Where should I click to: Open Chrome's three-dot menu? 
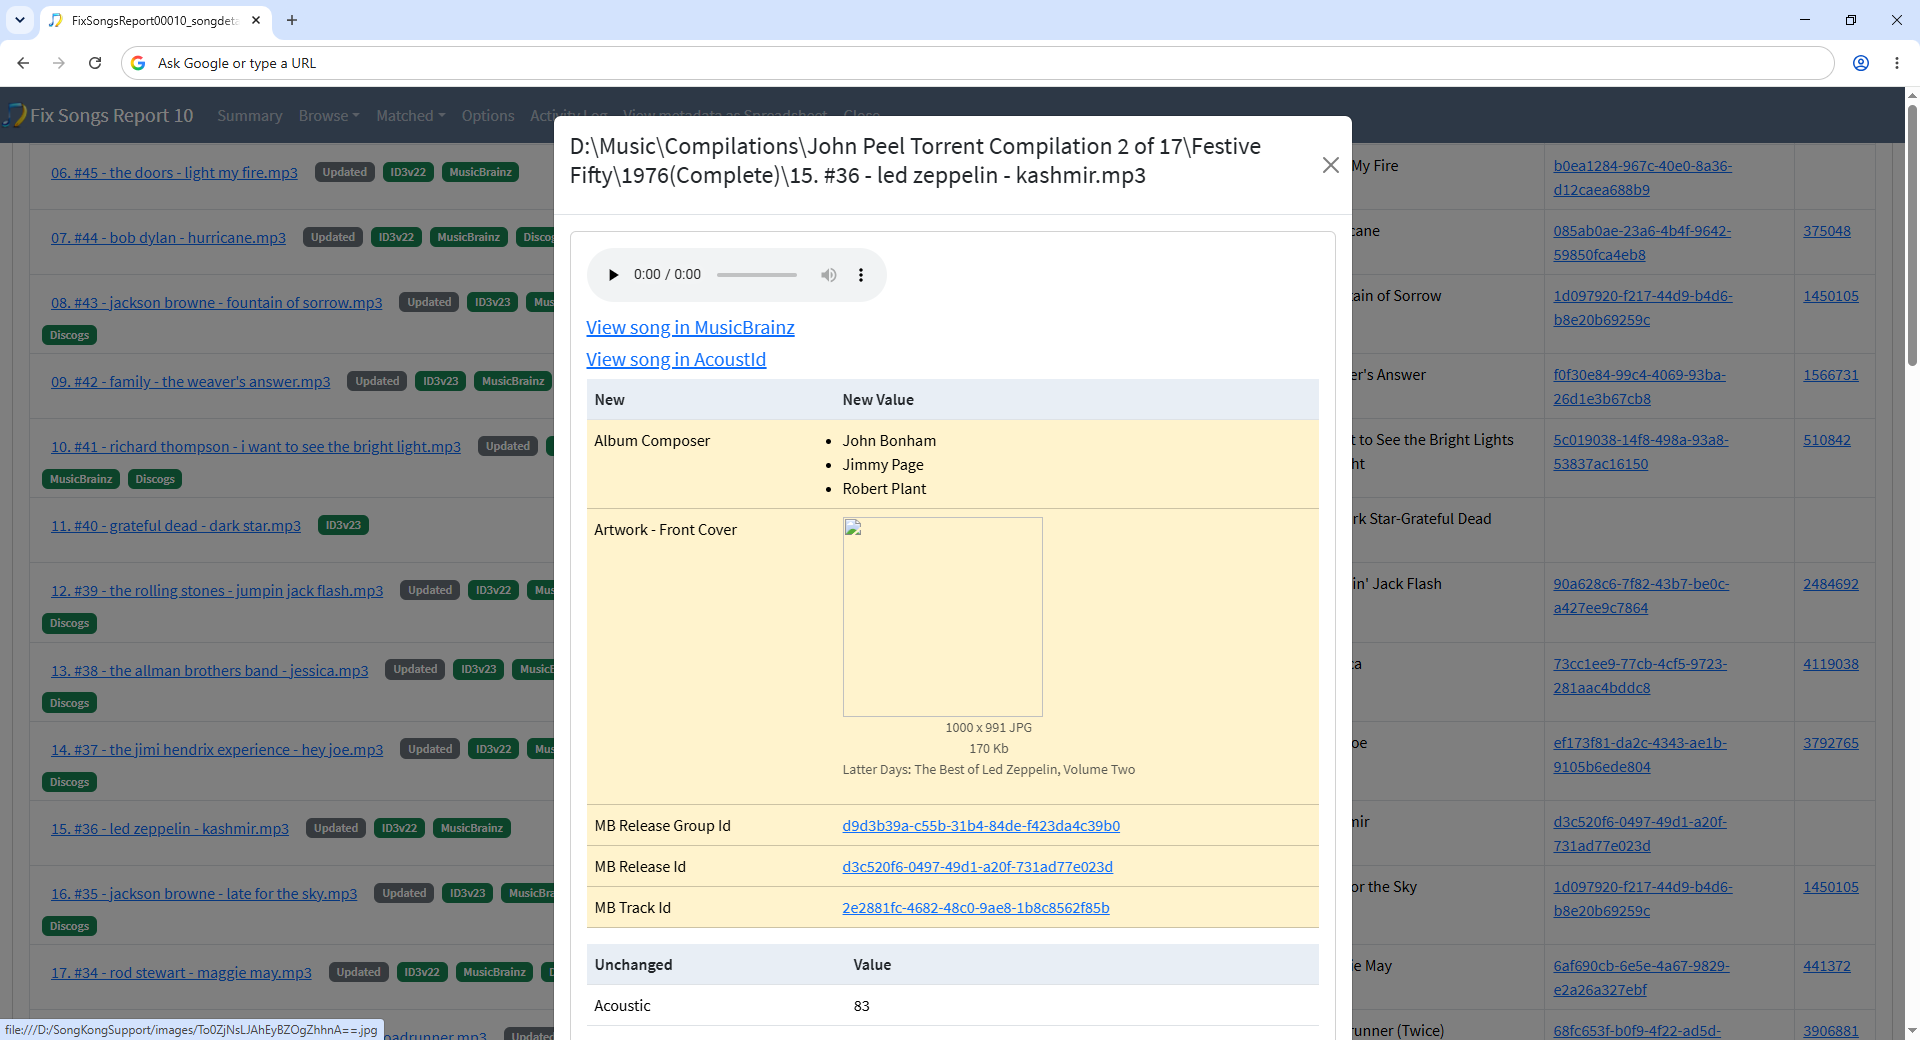(1897, 63)
